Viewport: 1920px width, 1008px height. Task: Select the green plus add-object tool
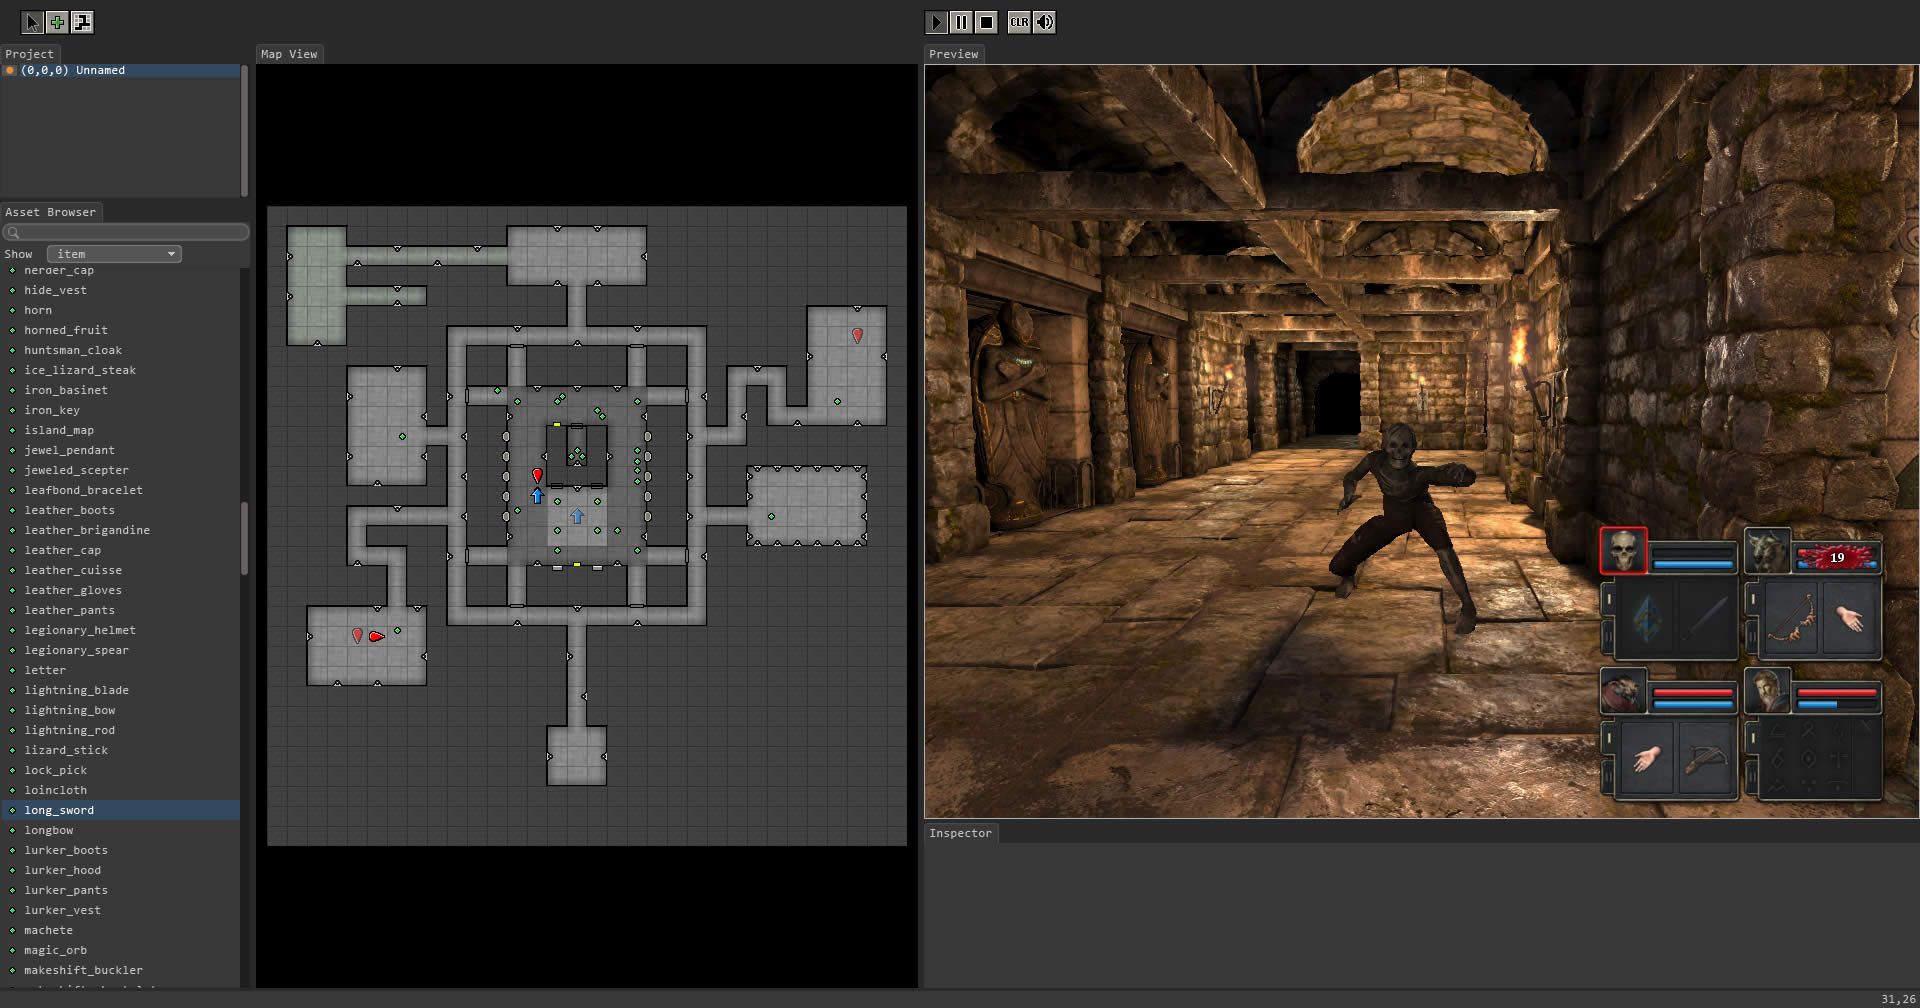pos(57,22)
